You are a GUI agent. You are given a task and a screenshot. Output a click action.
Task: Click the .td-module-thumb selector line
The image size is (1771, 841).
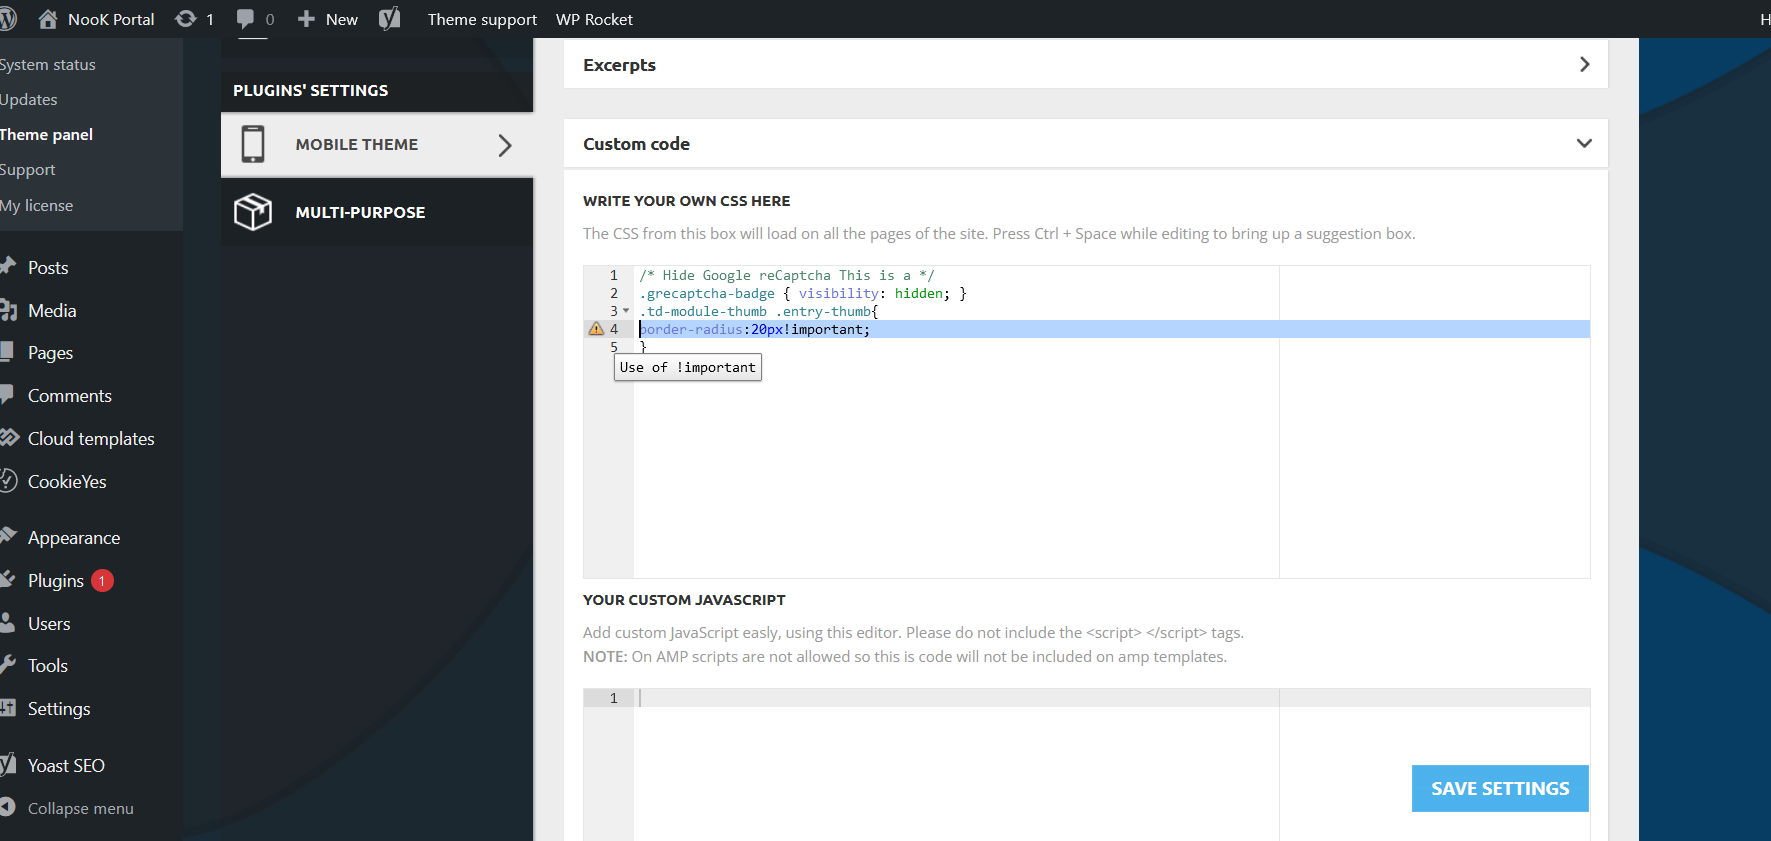click(759, 311)
